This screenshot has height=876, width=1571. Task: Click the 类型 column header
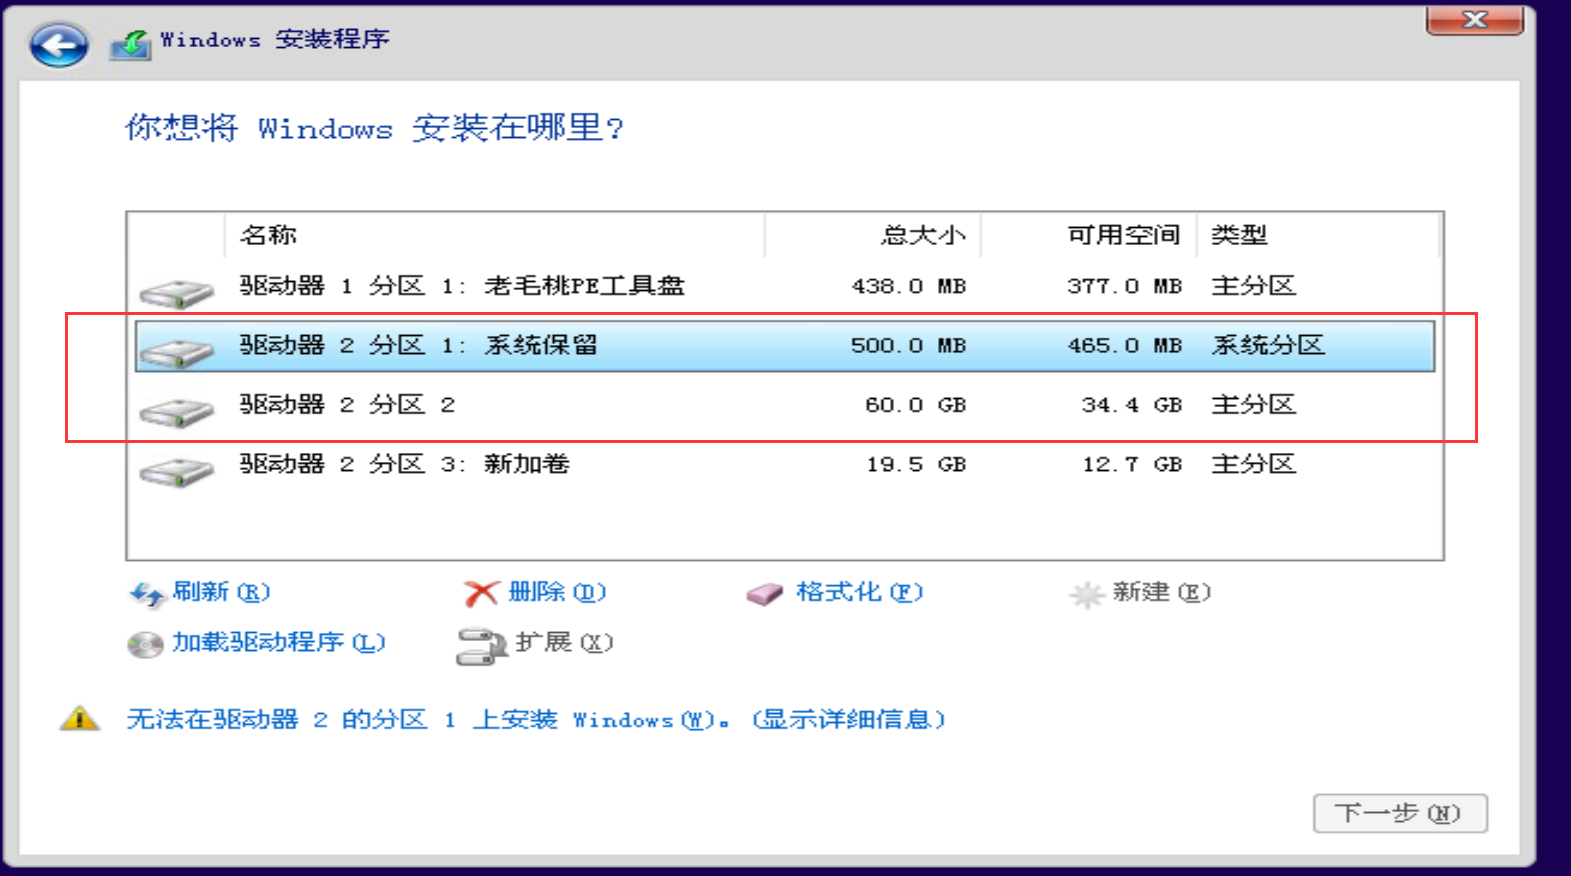tap(1318, 236)
